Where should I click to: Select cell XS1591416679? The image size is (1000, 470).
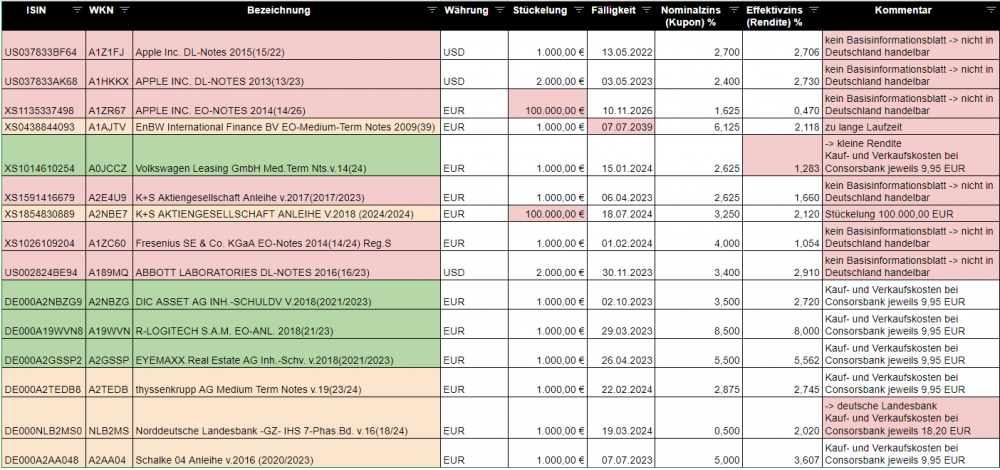(x=43, y=191)
